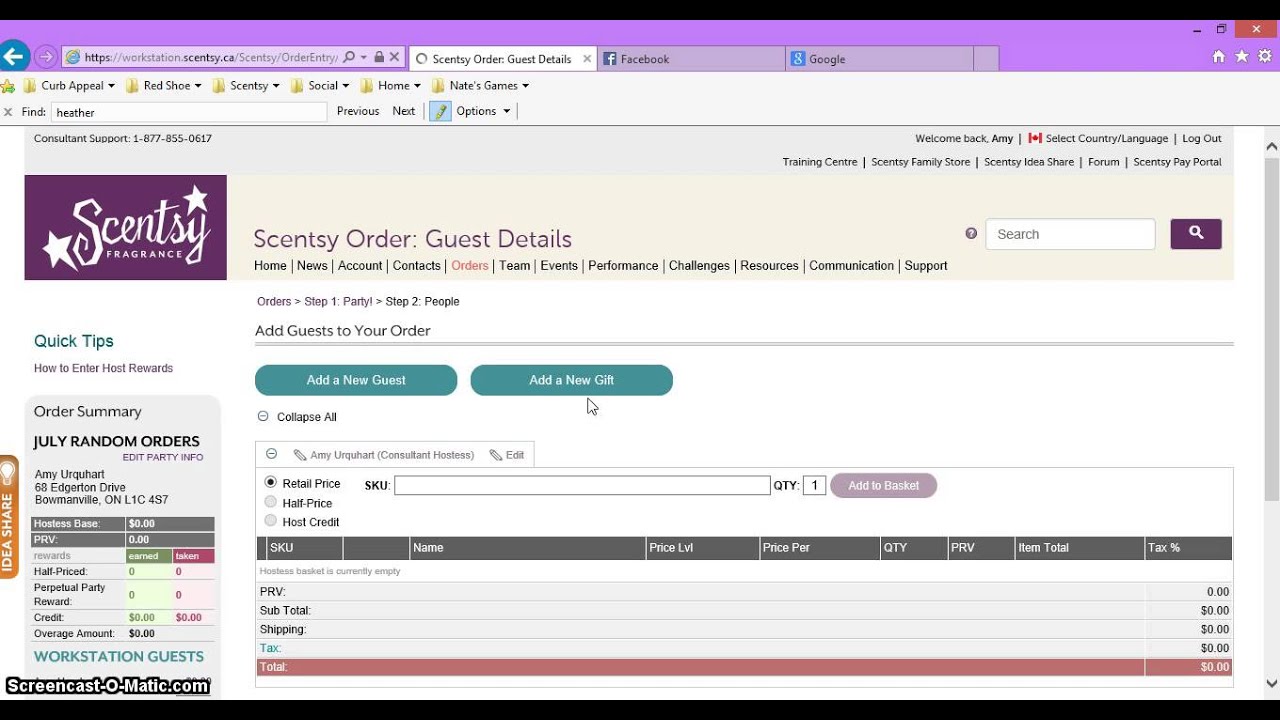Click the QTY input field
The image size is (1280, 720).
click(x=814, y=485)
